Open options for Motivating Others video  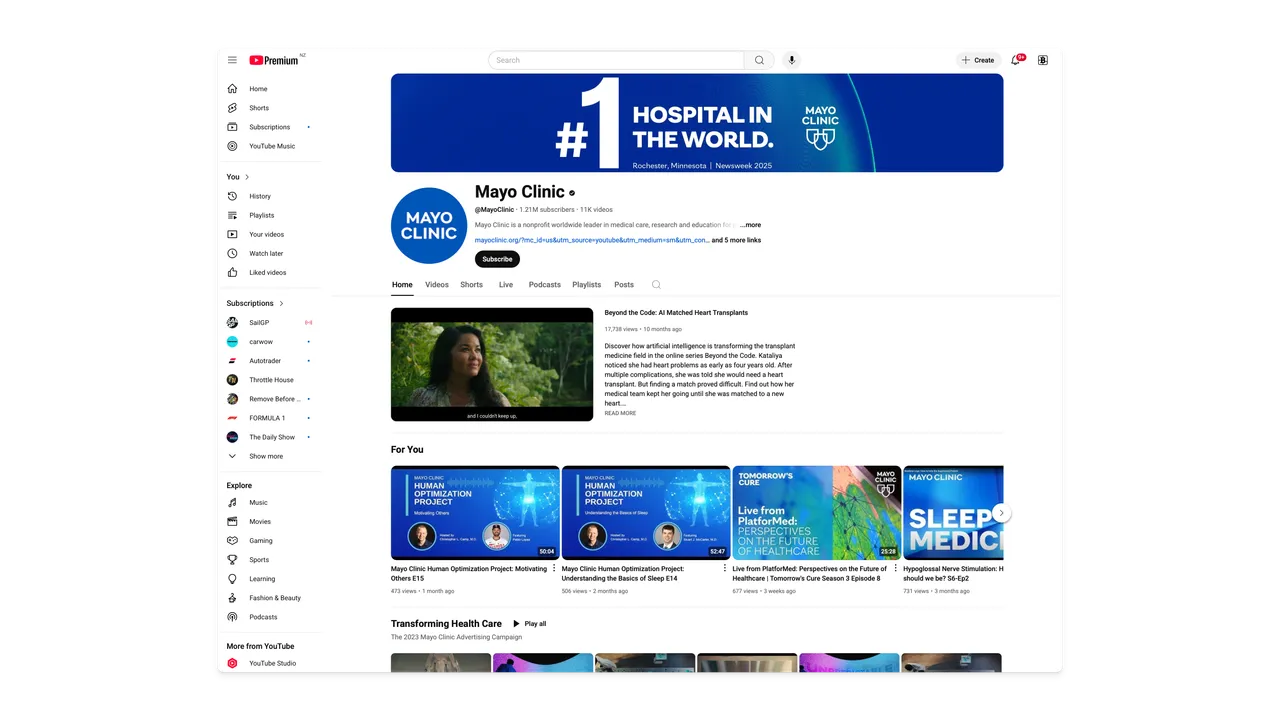point(554,569)
